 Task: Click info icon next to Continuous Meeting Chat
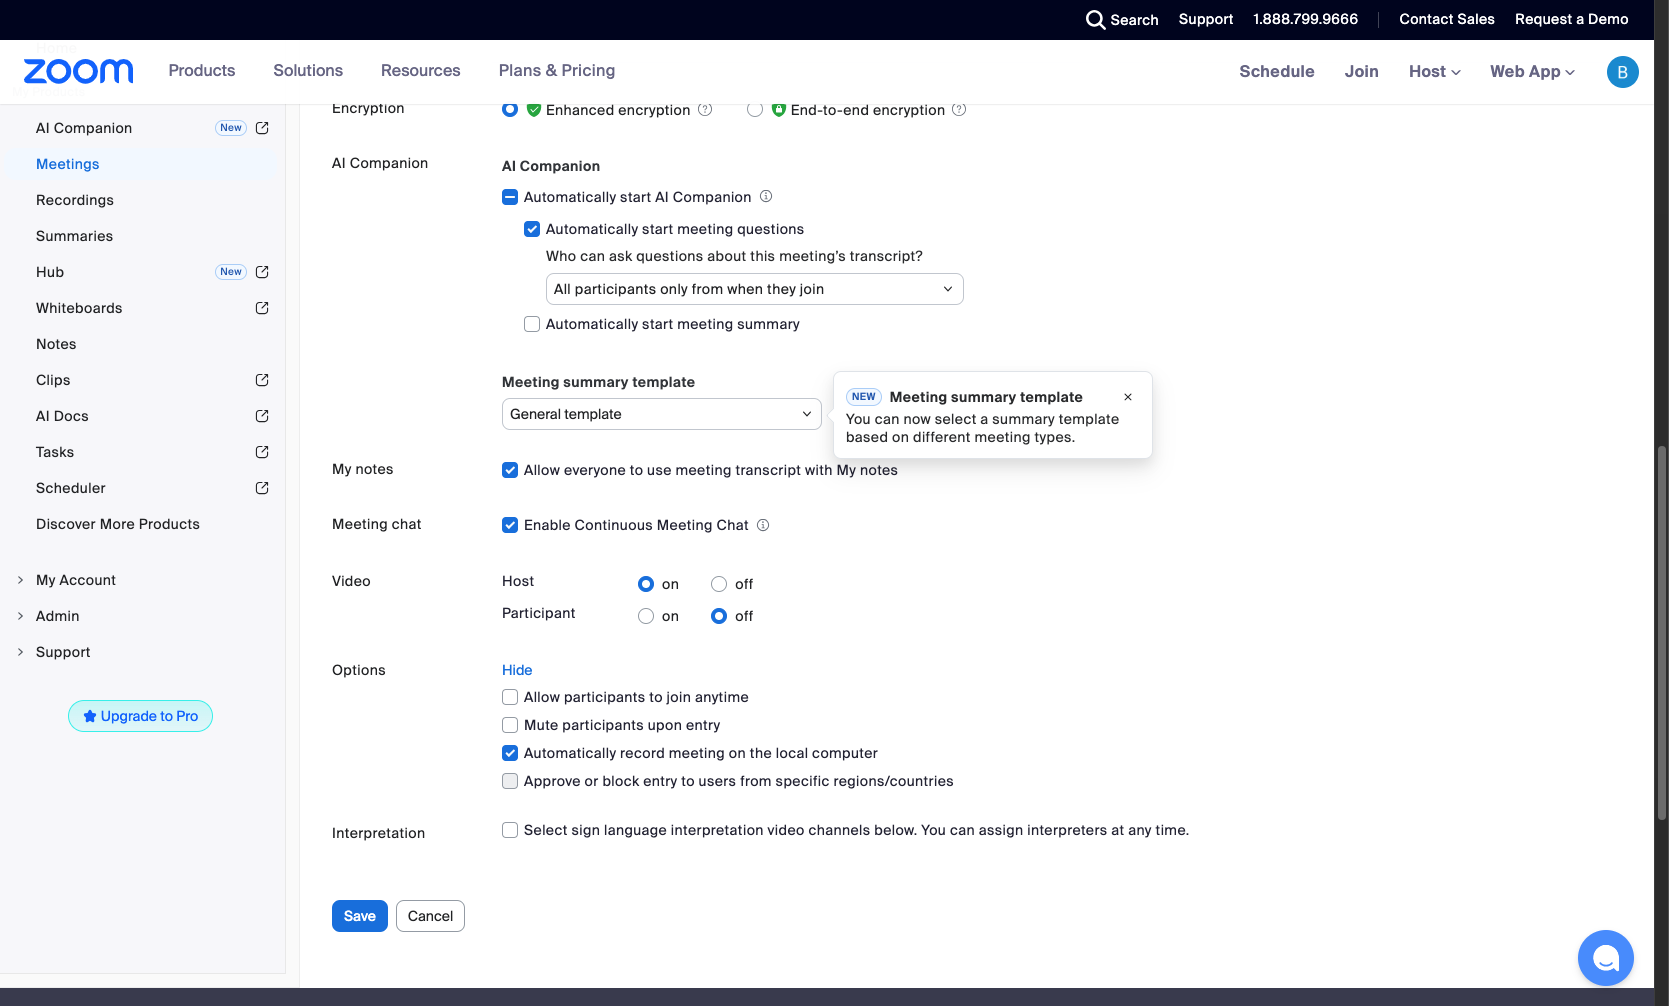(763, 525)
